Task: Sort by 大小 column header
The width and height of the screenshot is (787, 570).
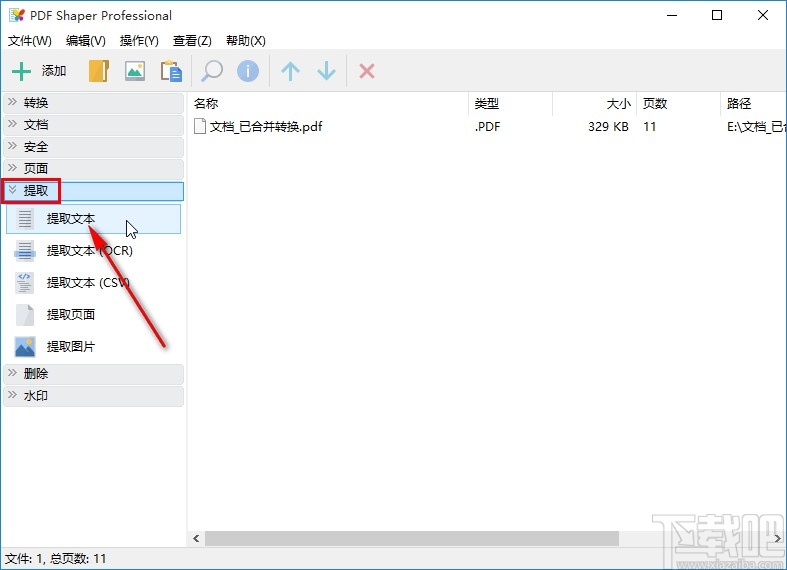Action: 594,104
